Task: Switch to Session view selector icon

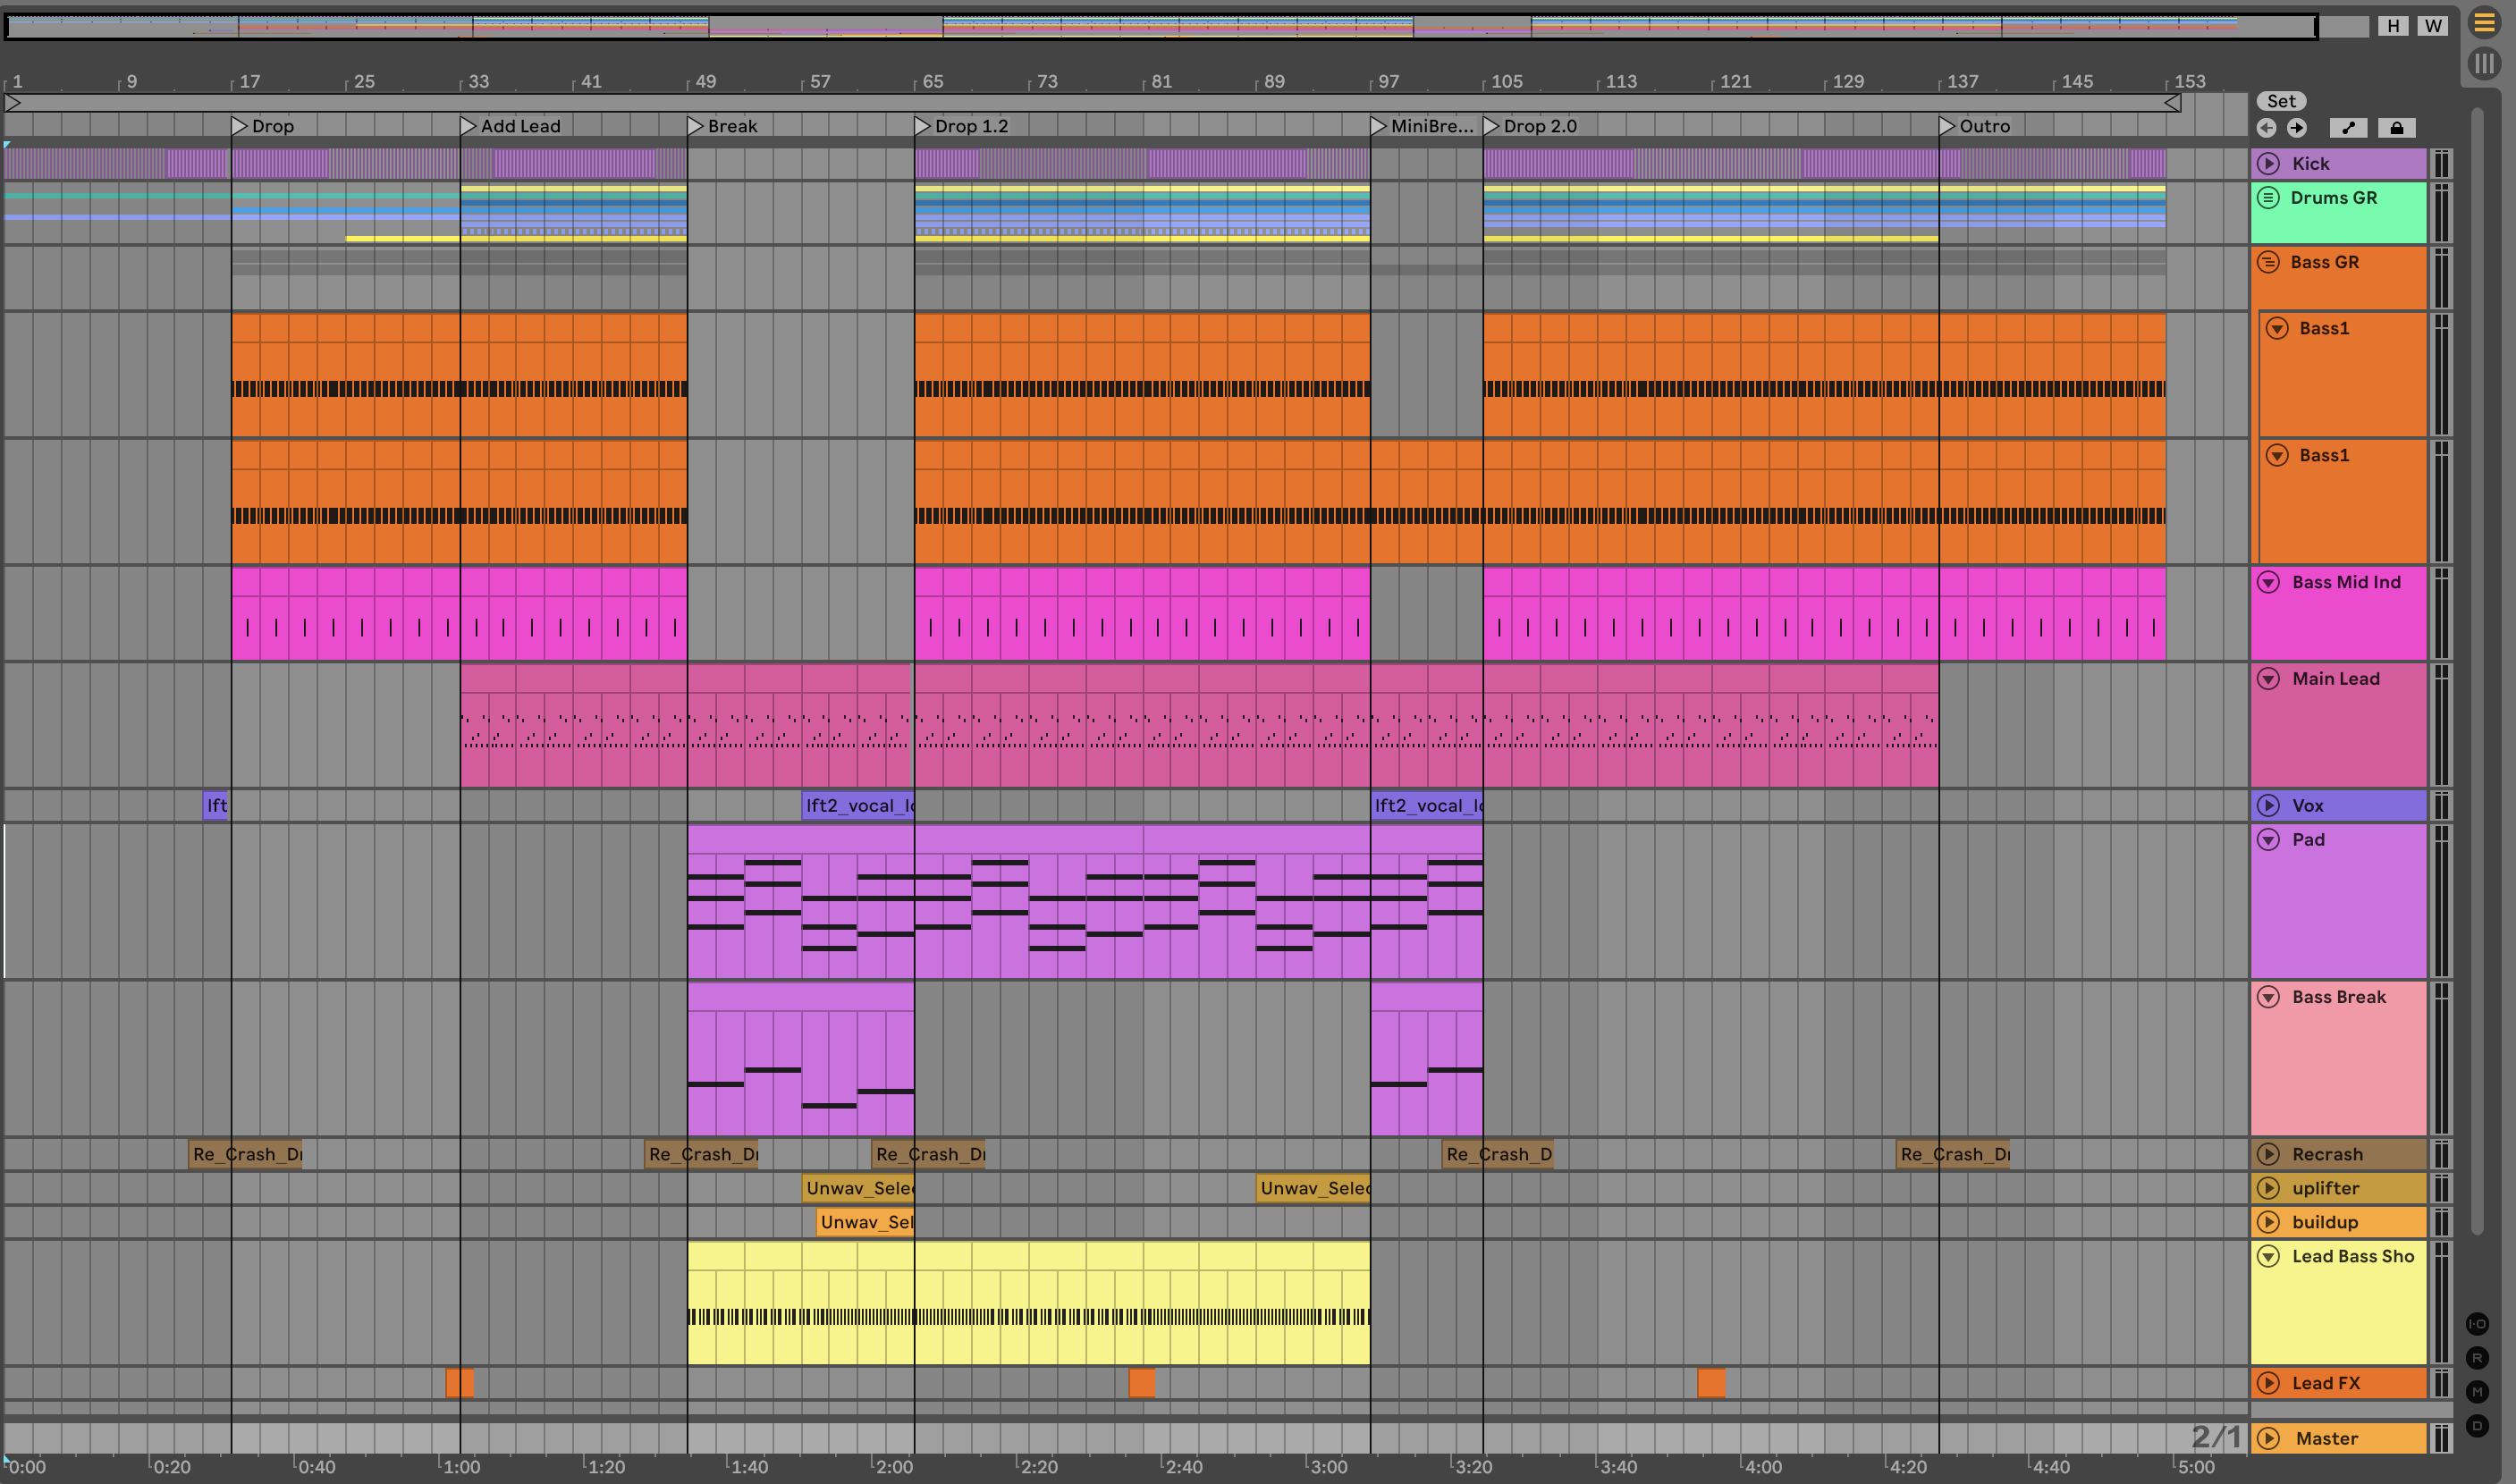Action: [x=2484, y=64]
